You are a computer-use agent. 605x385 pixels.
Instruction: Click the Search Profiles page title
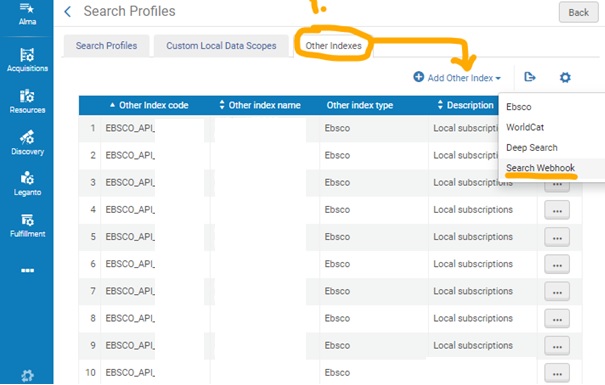click(x=129, y=11)
